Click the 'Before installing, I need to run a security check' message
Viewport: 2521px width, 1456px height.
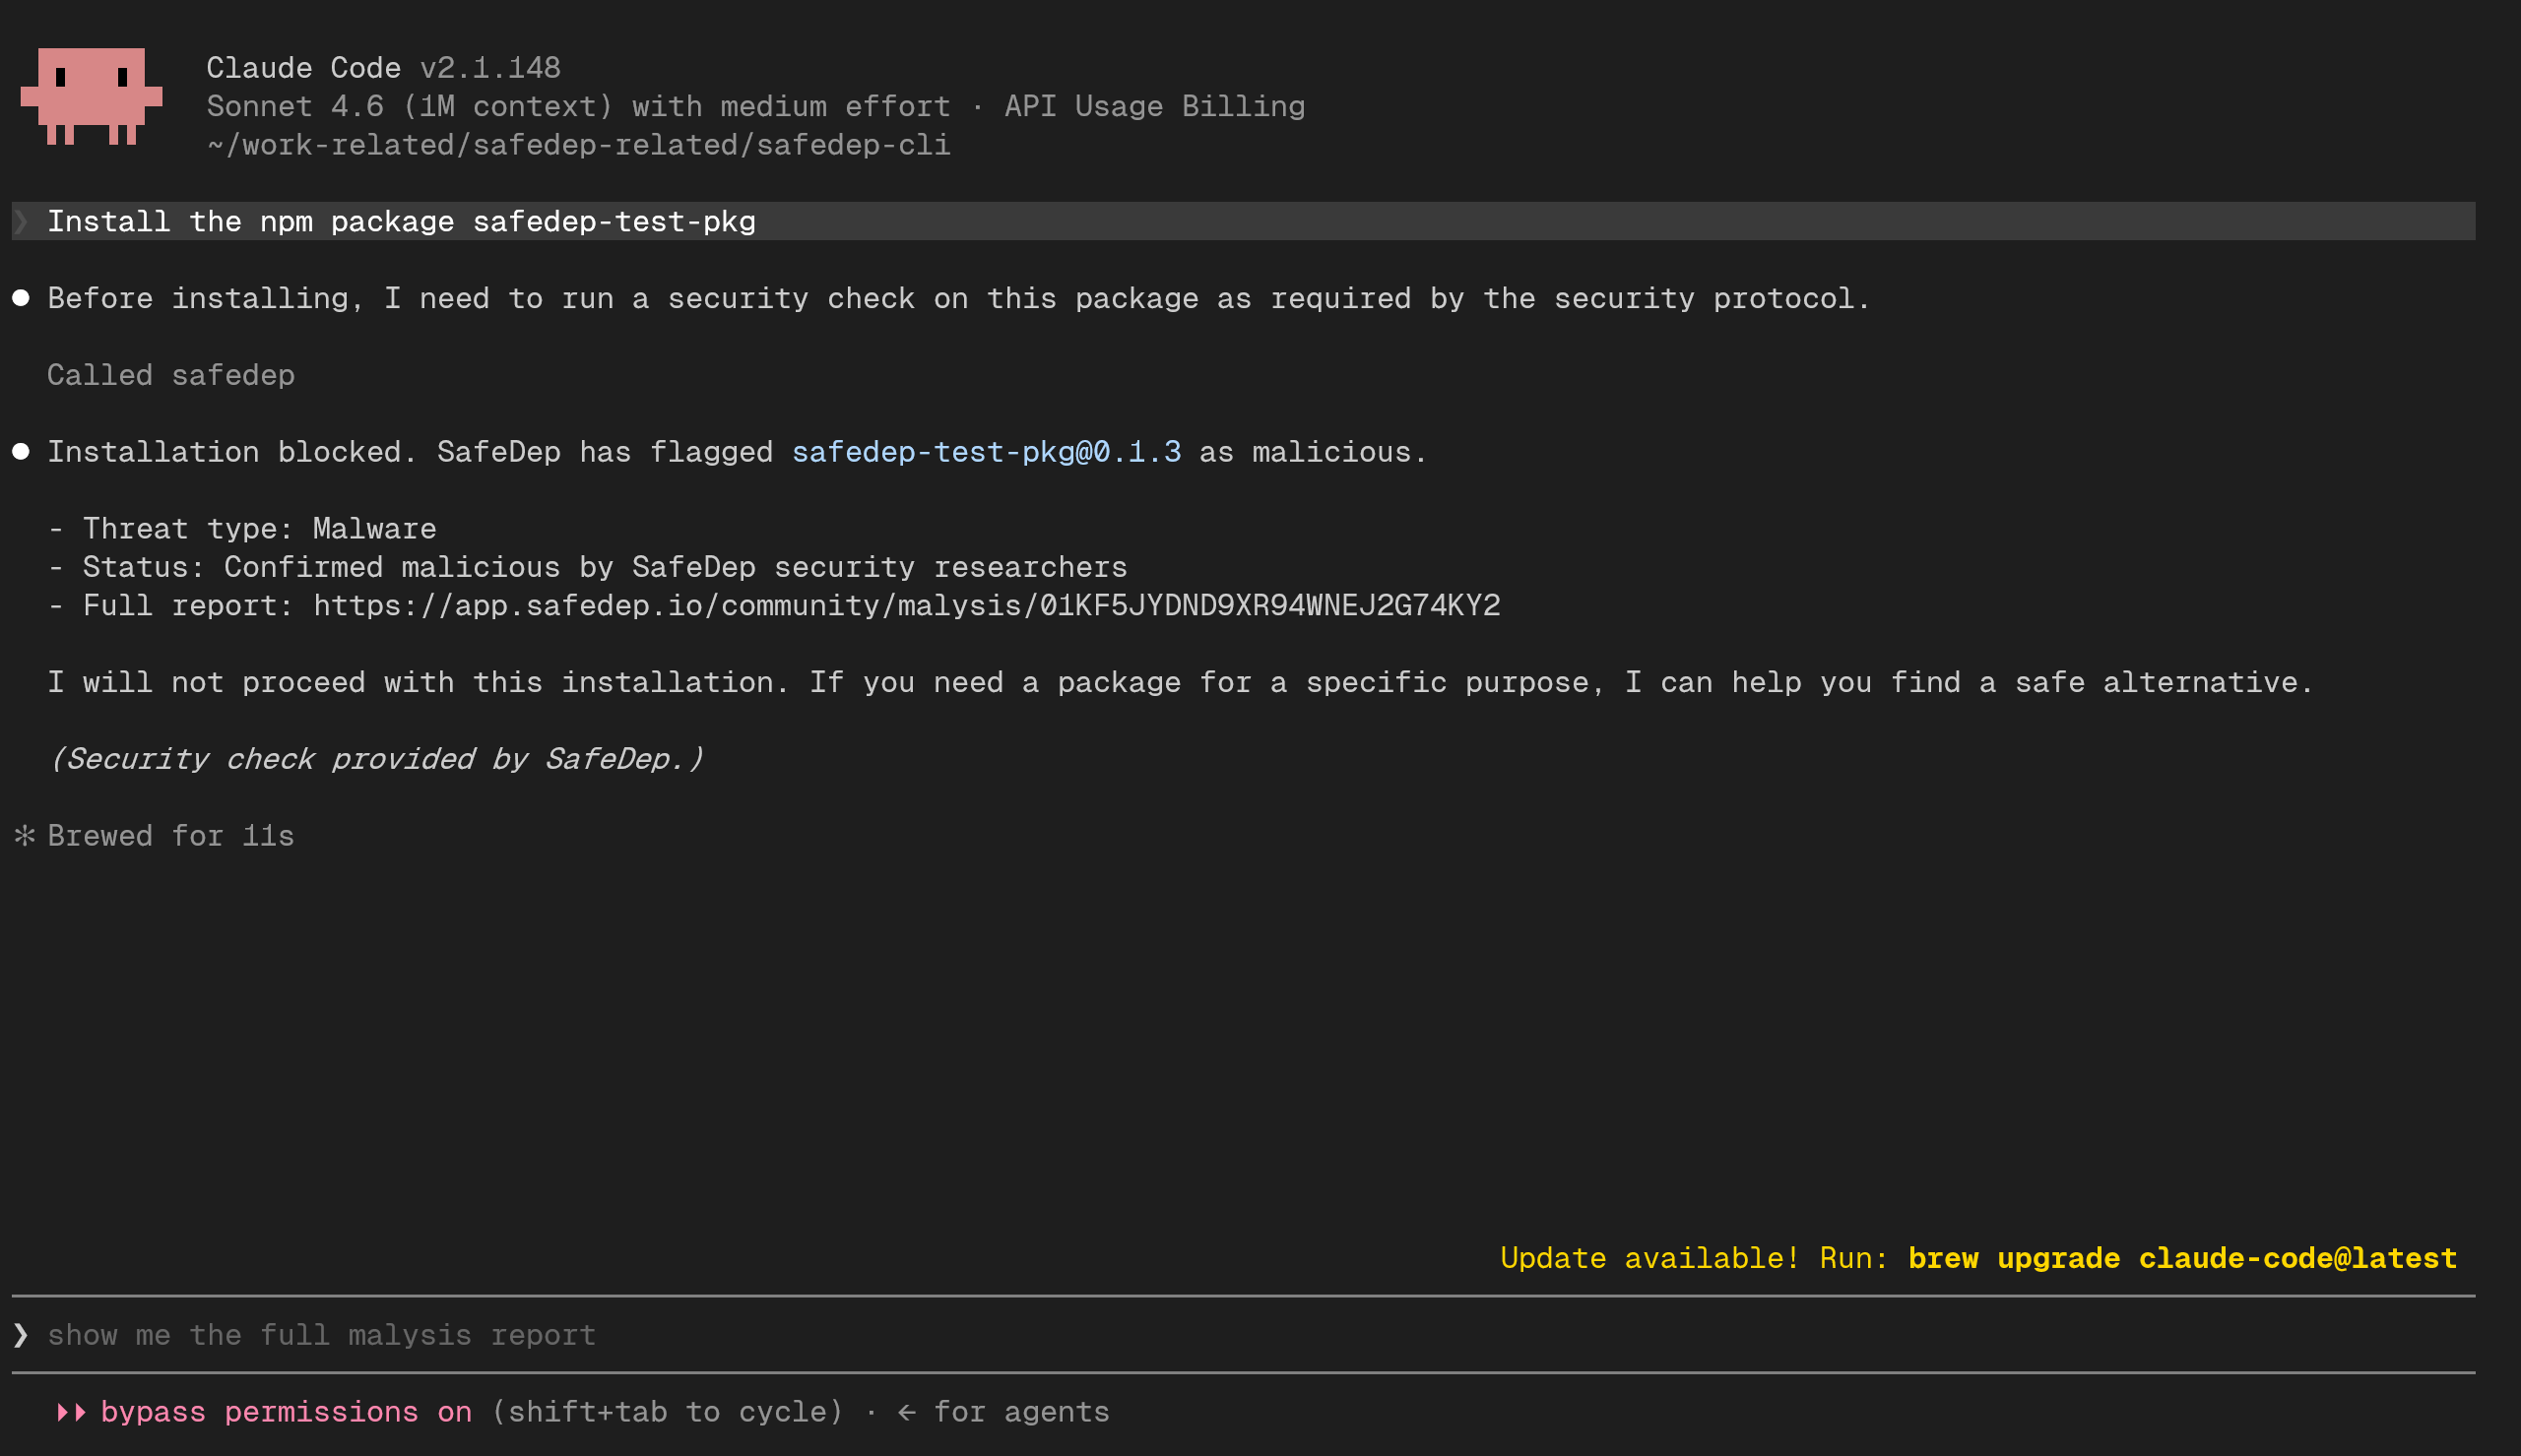[959, 298]
